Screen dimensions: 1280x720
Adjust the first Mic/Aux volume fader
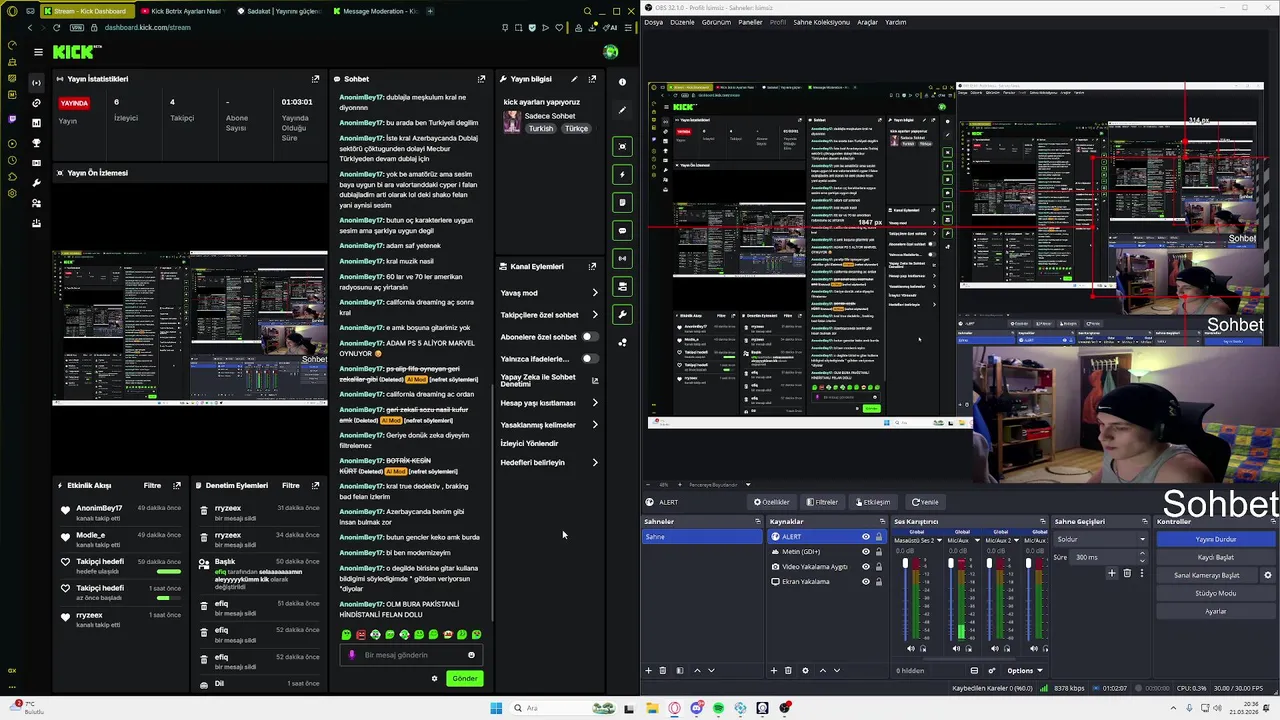(x=951, y=565)
